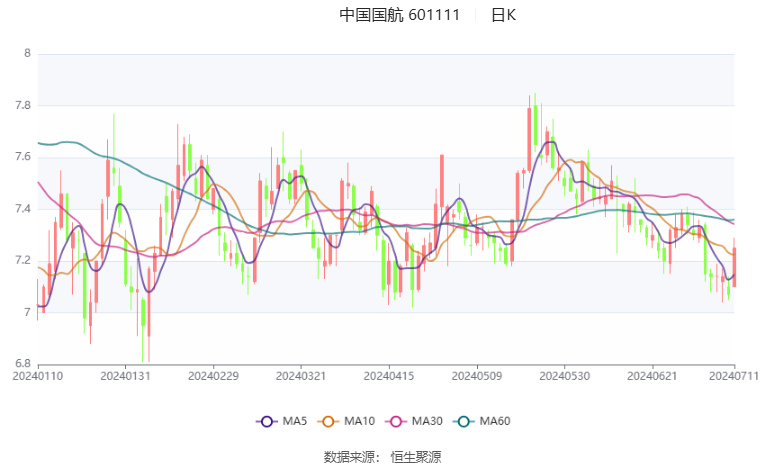The width and height of the screenshot is (765, 465).
Task: Click the 7.4 price axis label
Action: tap(22, 208)
